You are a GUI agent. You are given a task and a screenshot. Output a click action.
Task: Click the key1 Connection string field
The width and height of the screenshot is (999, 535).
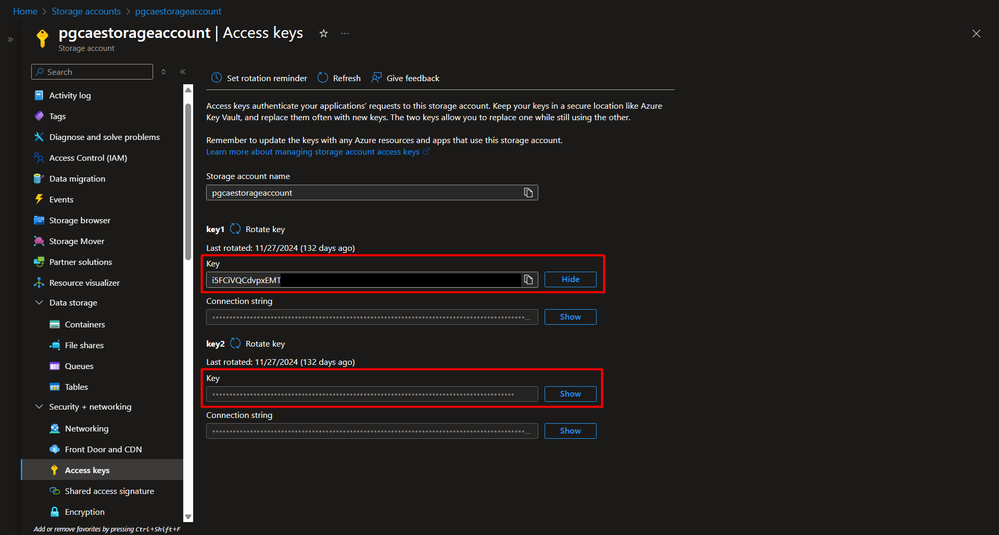[x=372, y=317]
